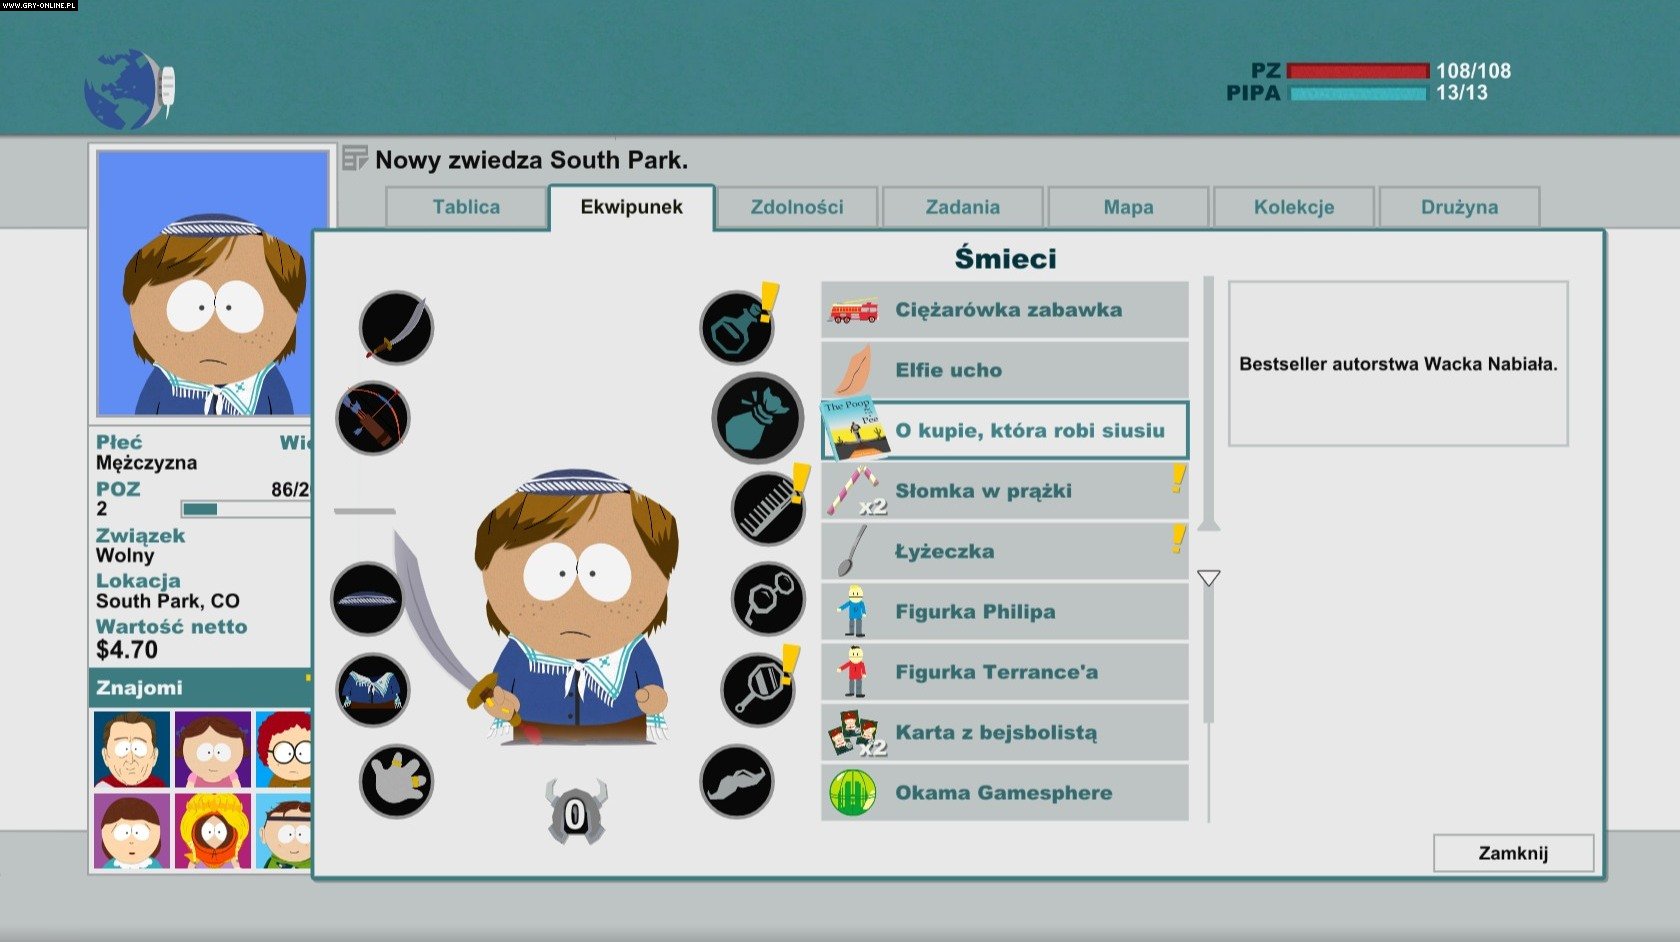Open the mustache facial hair category
Screen dimensions: 1680x942
[x=737, y=782]
